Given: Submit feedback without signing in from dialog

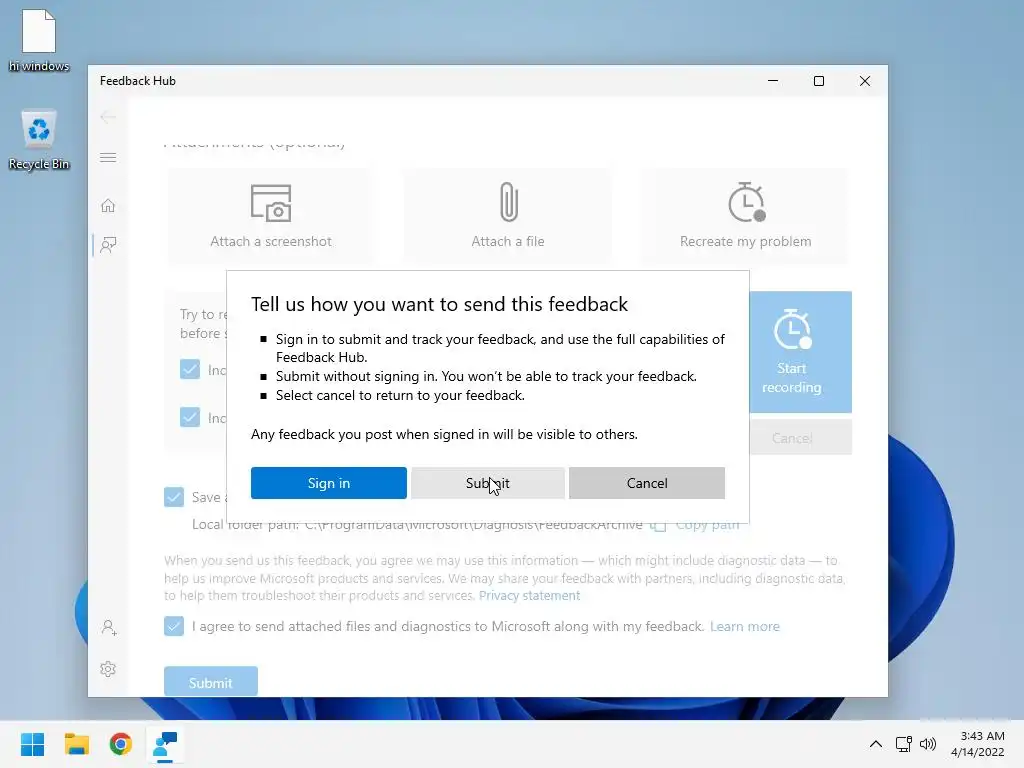Looking at the screenshot, I should coord(488,483).
